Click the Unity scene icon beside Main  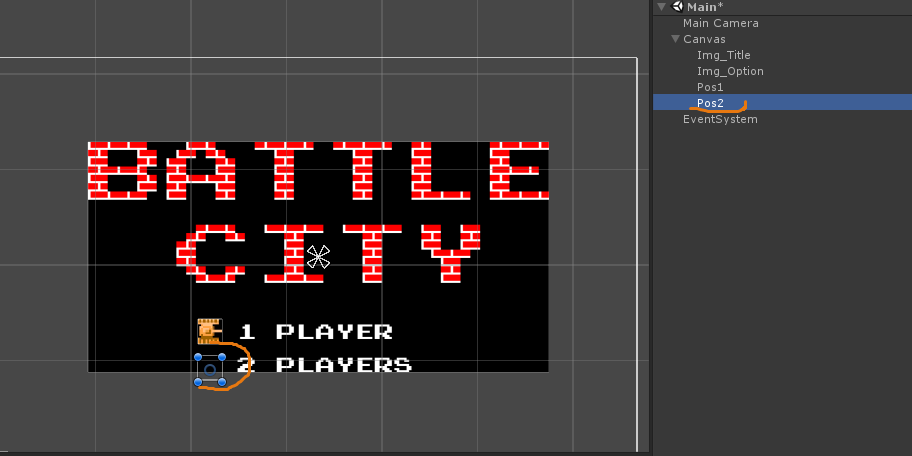pos(677,6)
